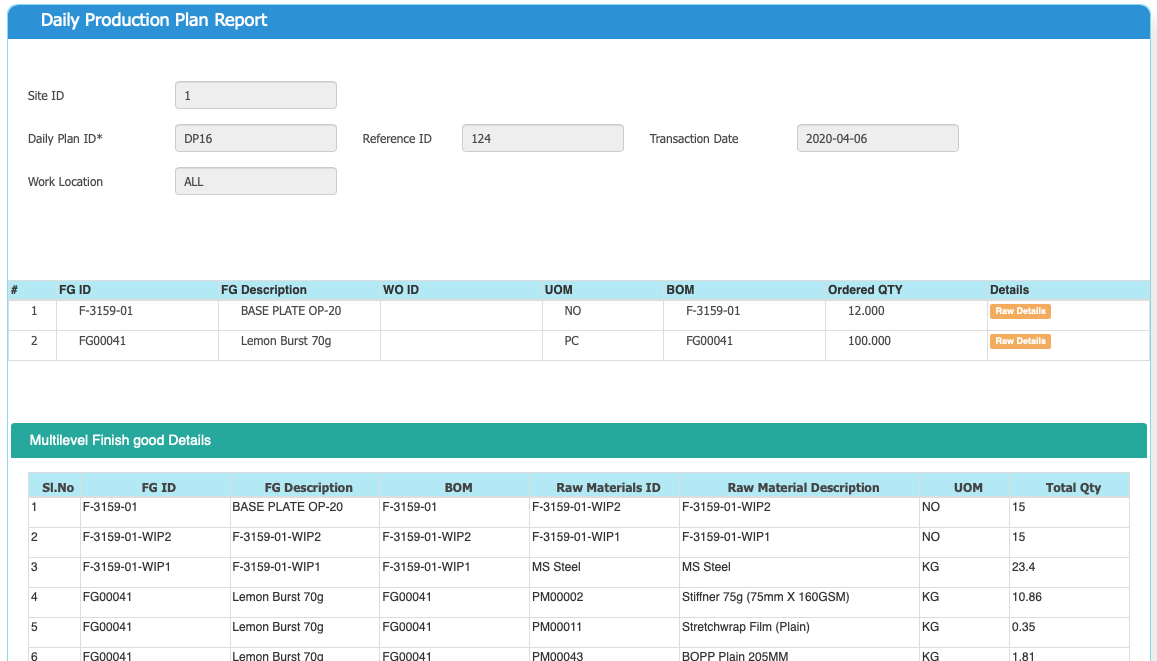This screenshot has height=661, width=1157.
Task: Click the Work Location field showing ALL
Action: (x=255, y=181)
